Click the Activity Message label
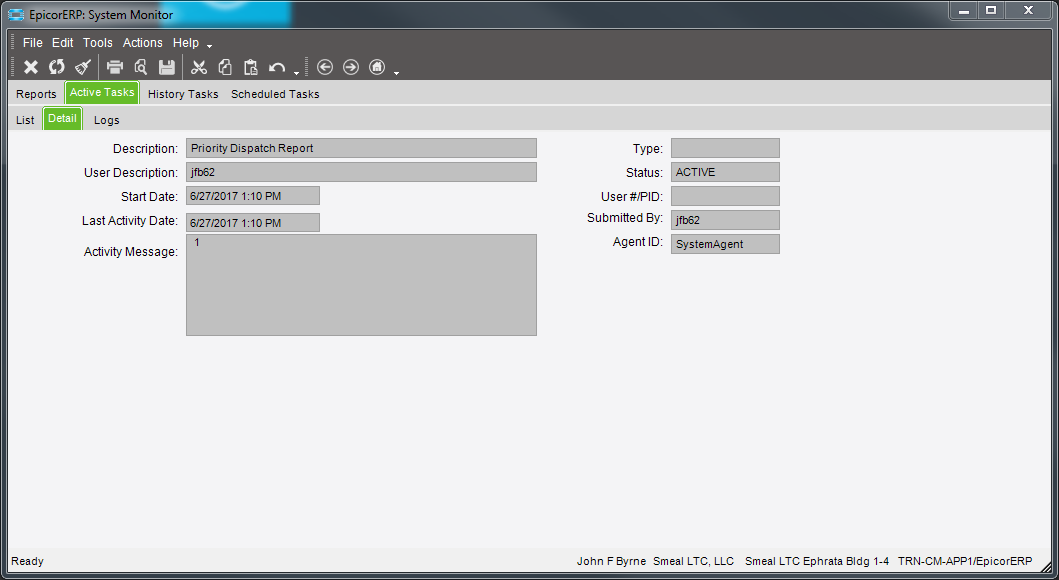Screen dimensions: 1059x580 [x=131, y=252]
